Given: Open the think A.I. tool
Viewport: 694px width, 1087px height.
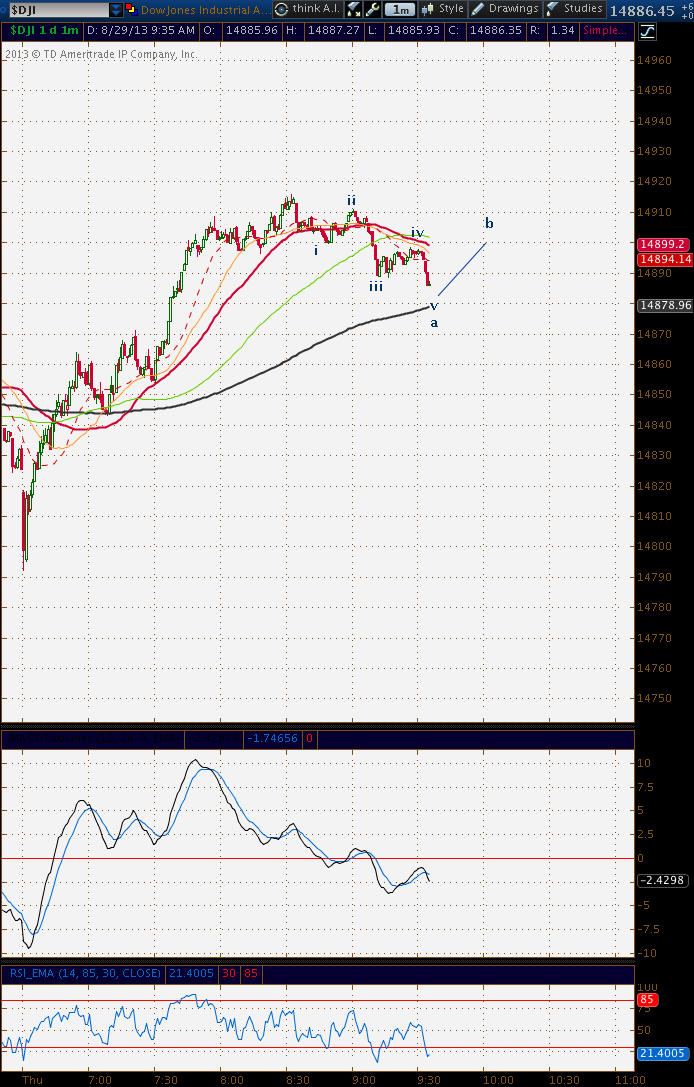Looking at the screenshot, I should [307, 9].
